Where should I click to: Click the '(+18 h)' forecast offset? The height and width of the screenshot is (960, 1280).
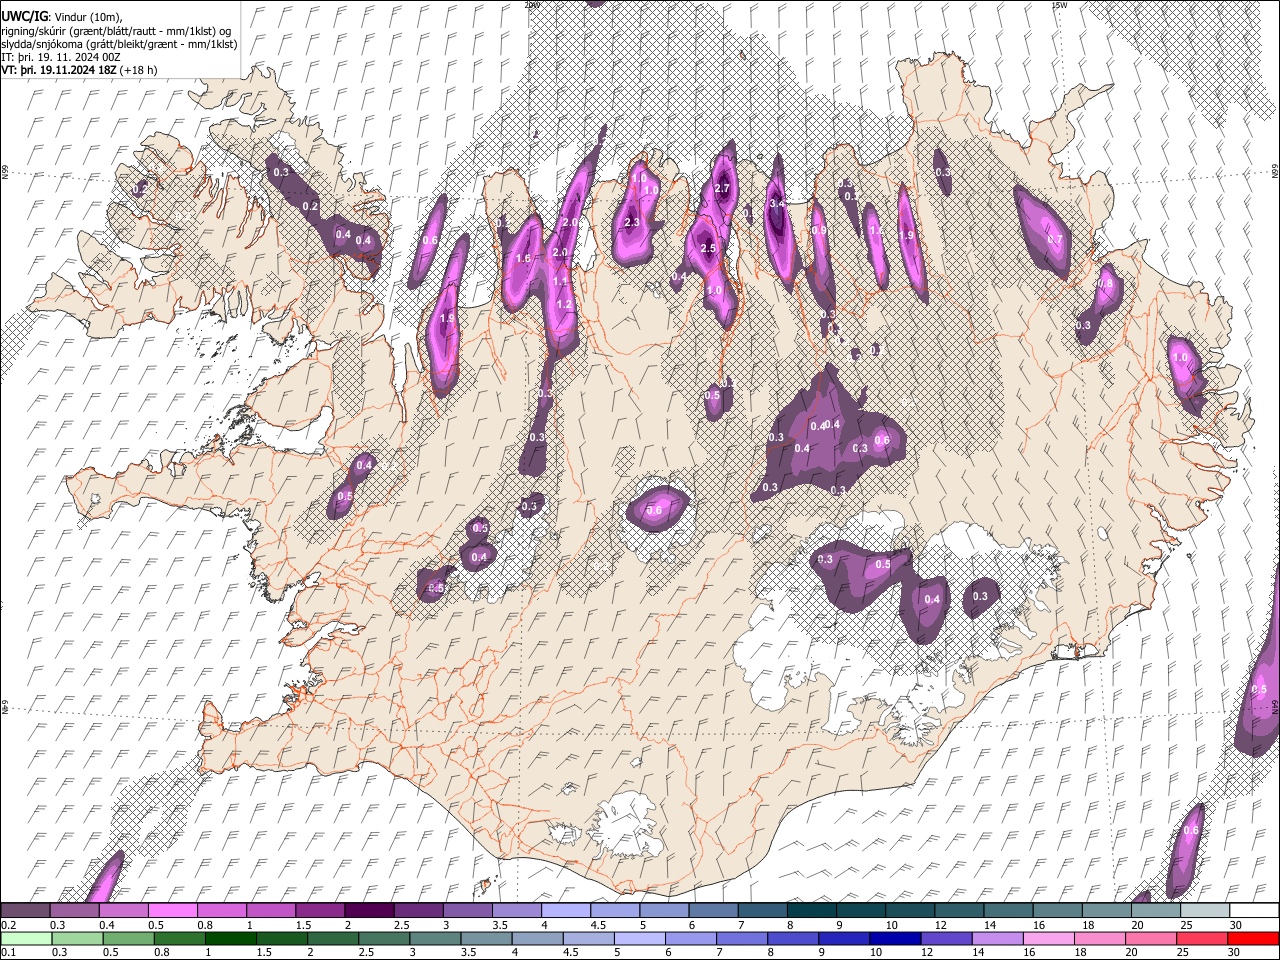(x=139, y=70)
